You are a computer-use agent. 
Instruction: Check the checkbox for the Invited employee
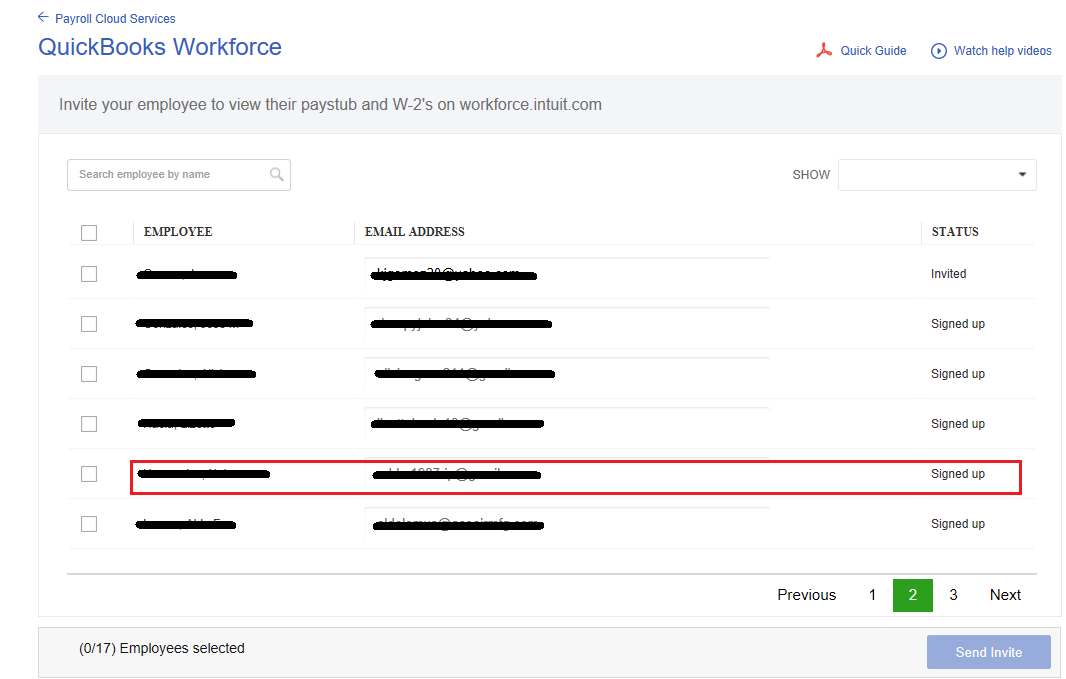(89, 273)
